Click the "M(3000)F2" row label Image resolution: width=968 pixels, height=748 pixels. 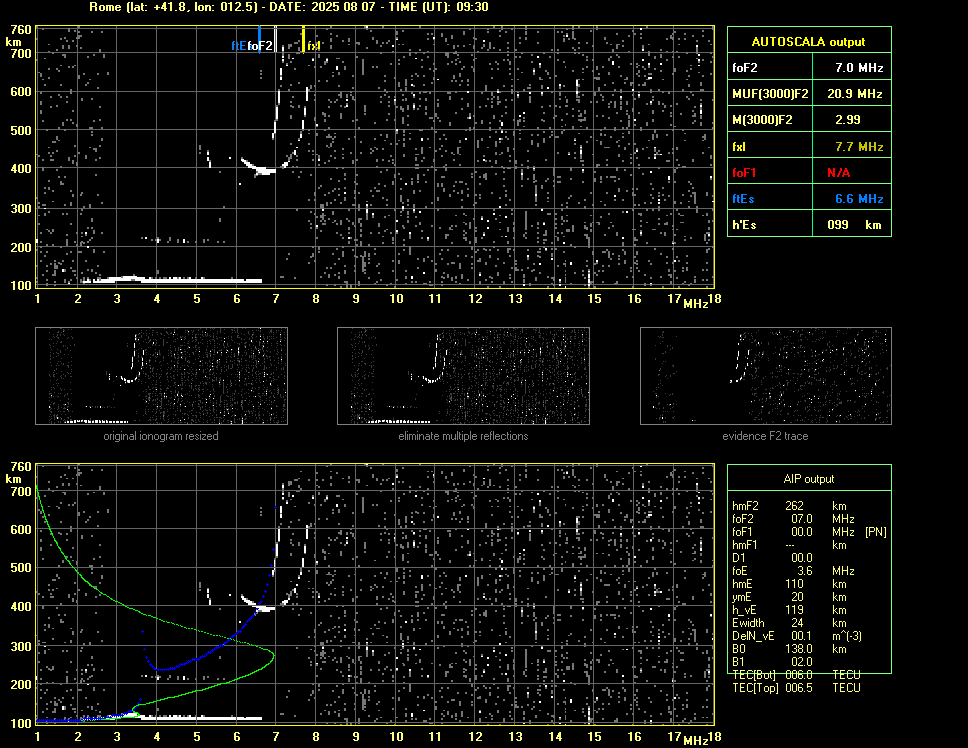[x=762, y=120]
